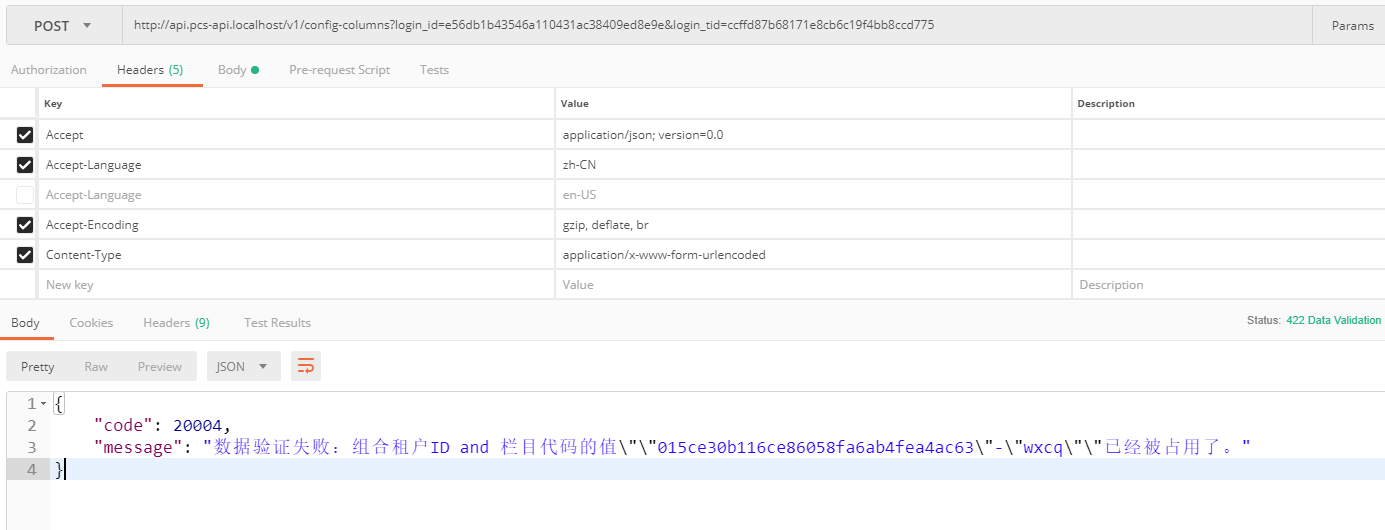The height and width of the screenshot is (530, 1385).
Task: Open the POST method dropdown
Action: tap(62, 25)
